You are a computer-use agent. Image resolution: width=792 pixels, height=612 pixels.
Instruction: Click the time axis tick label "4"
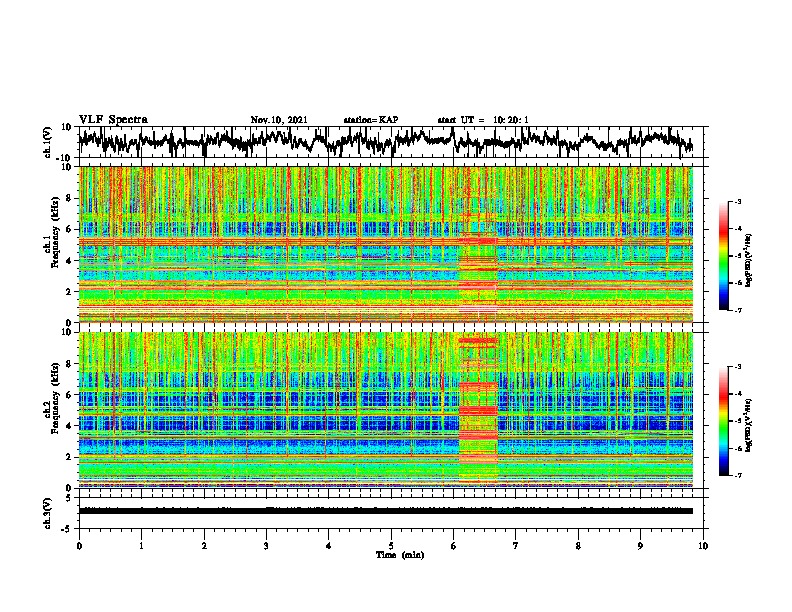point(329,546)
